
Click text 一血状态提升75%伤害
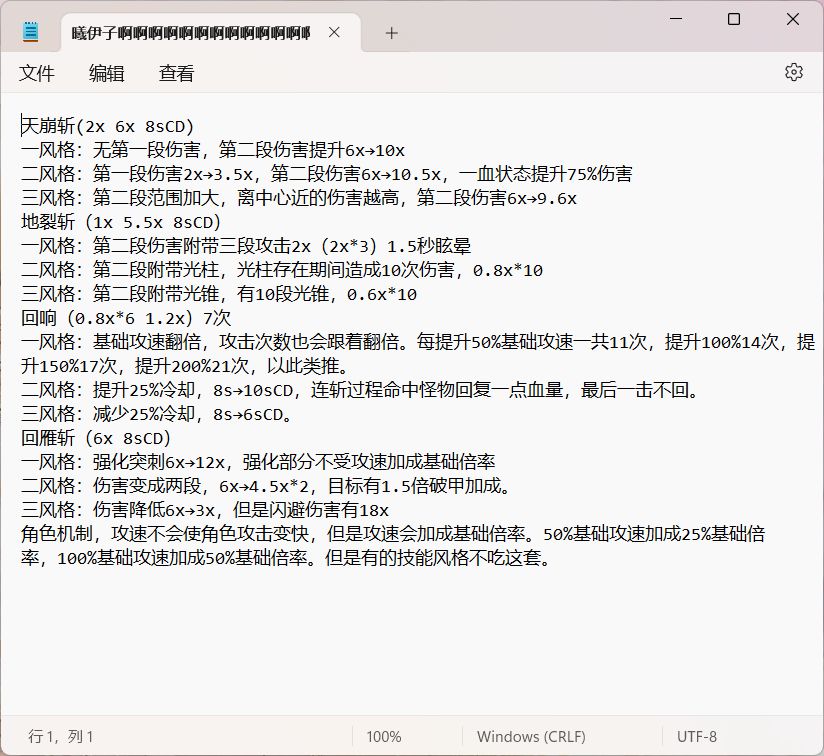click(x=545, y=174)
